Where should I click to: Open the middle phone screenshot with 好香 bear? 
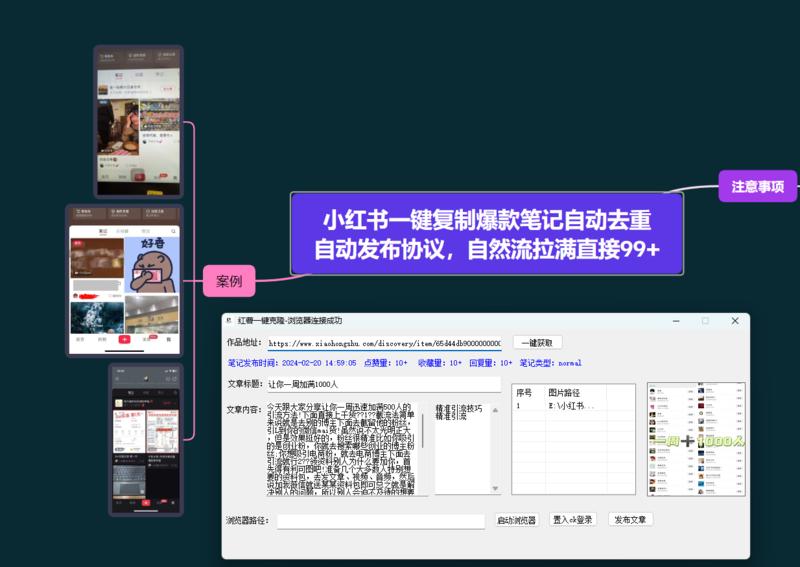[x=124, y=281]
